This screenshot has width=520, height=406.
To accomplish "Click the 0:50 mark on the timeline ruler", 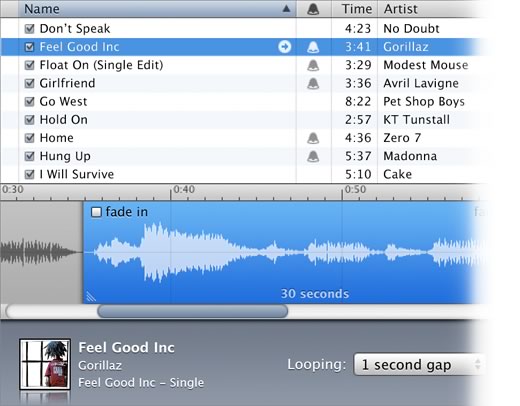I will click(355, 190).
